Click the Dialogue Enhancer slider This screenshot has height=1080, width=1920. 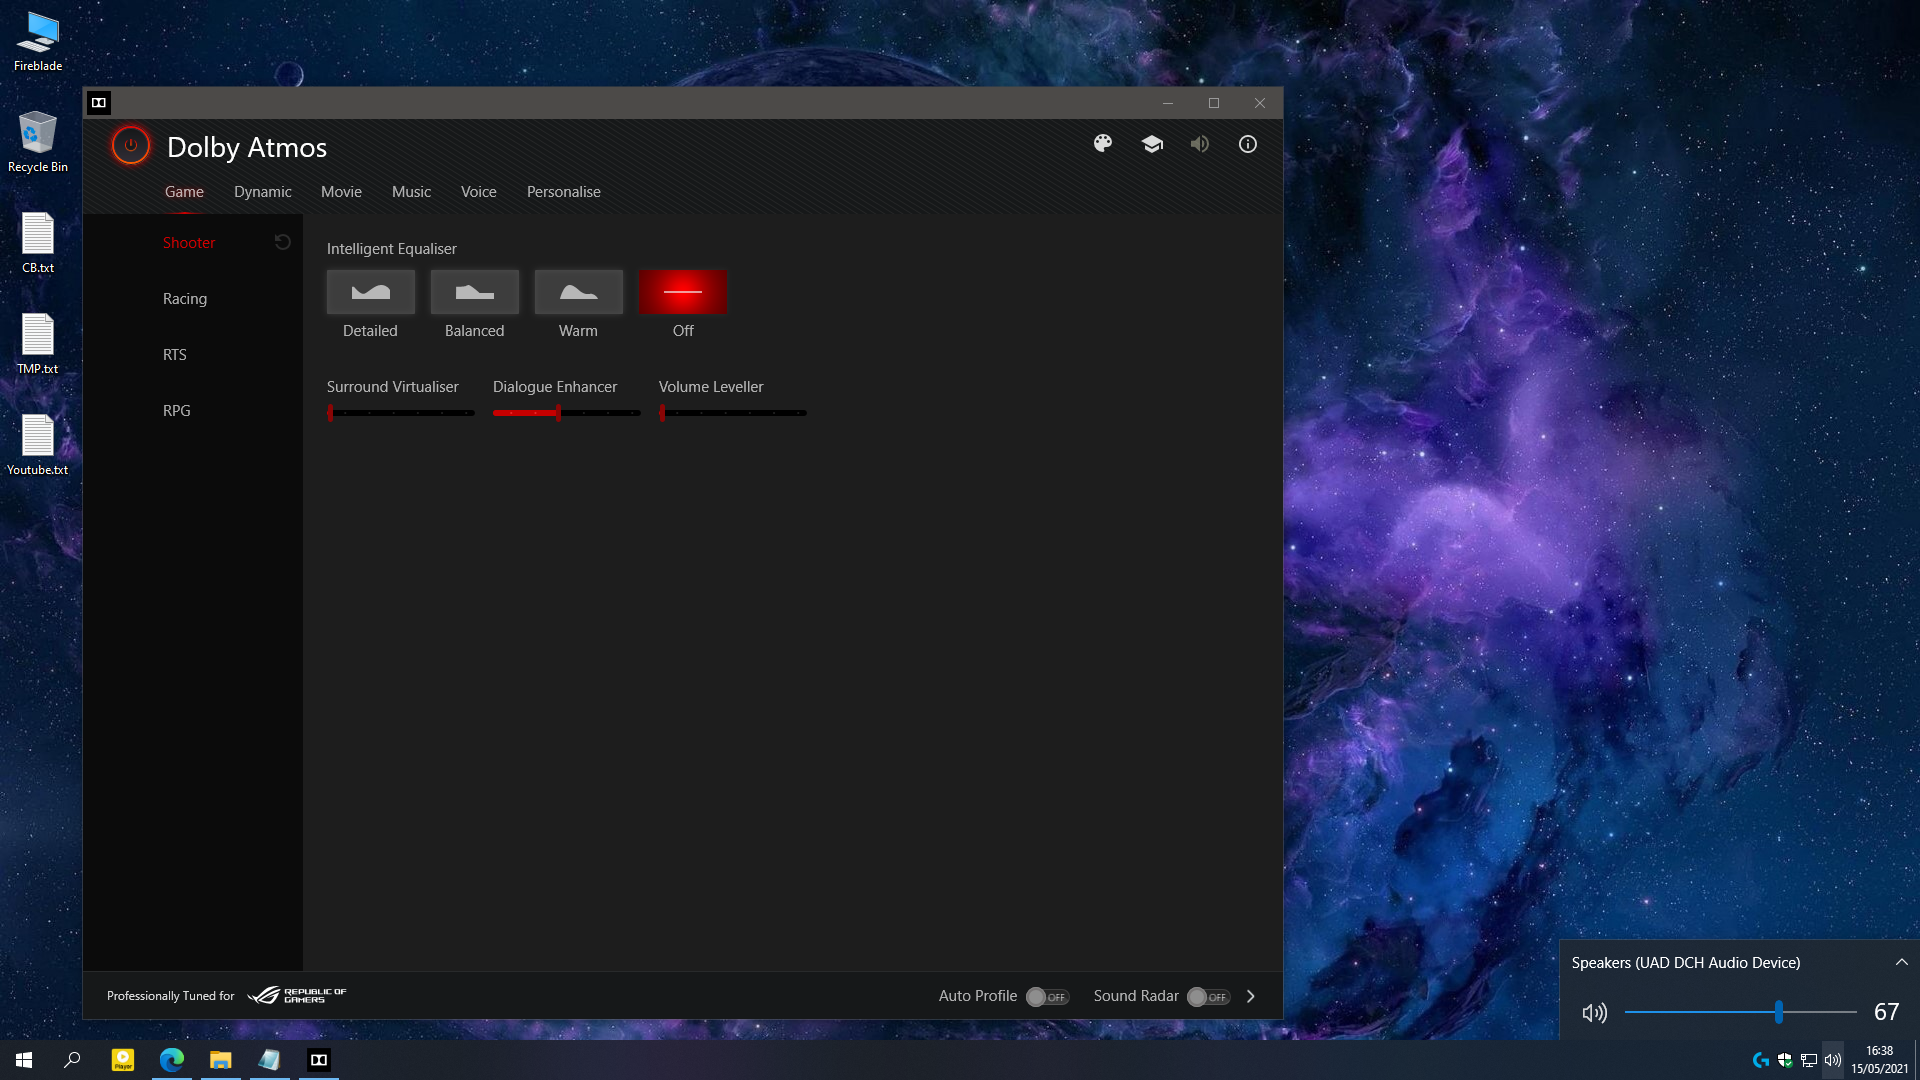coord(567,413)
